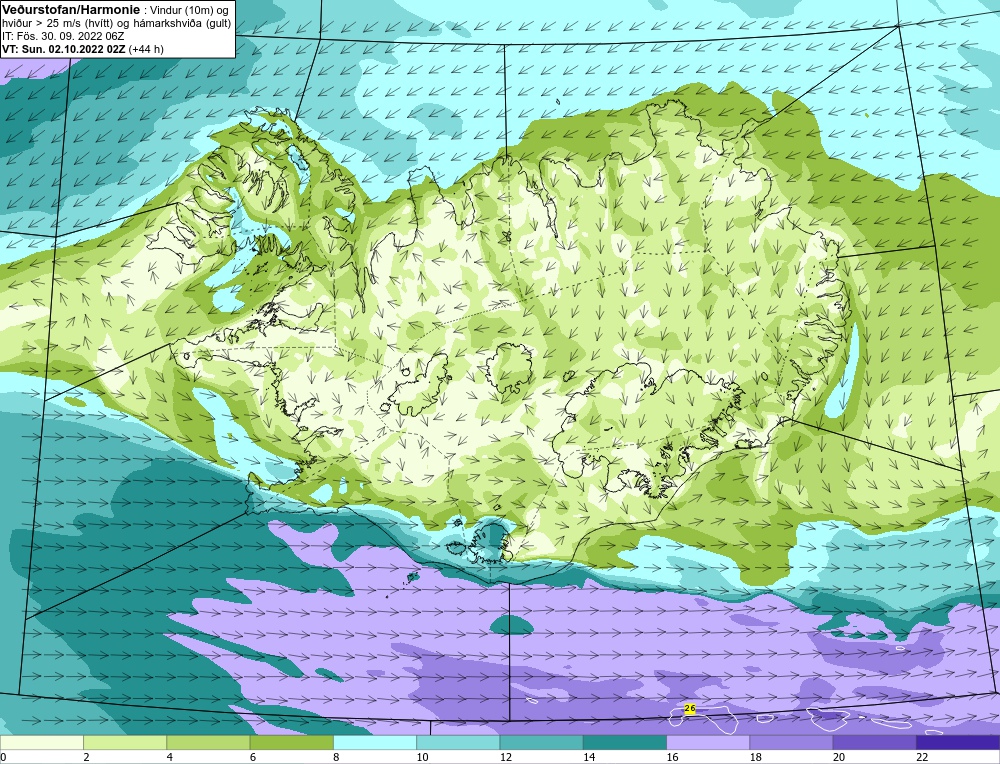The height and width of the screenshot is (764, 1000).
Task: Click the legend scale label '16'
Action: [x=672, y=757]
